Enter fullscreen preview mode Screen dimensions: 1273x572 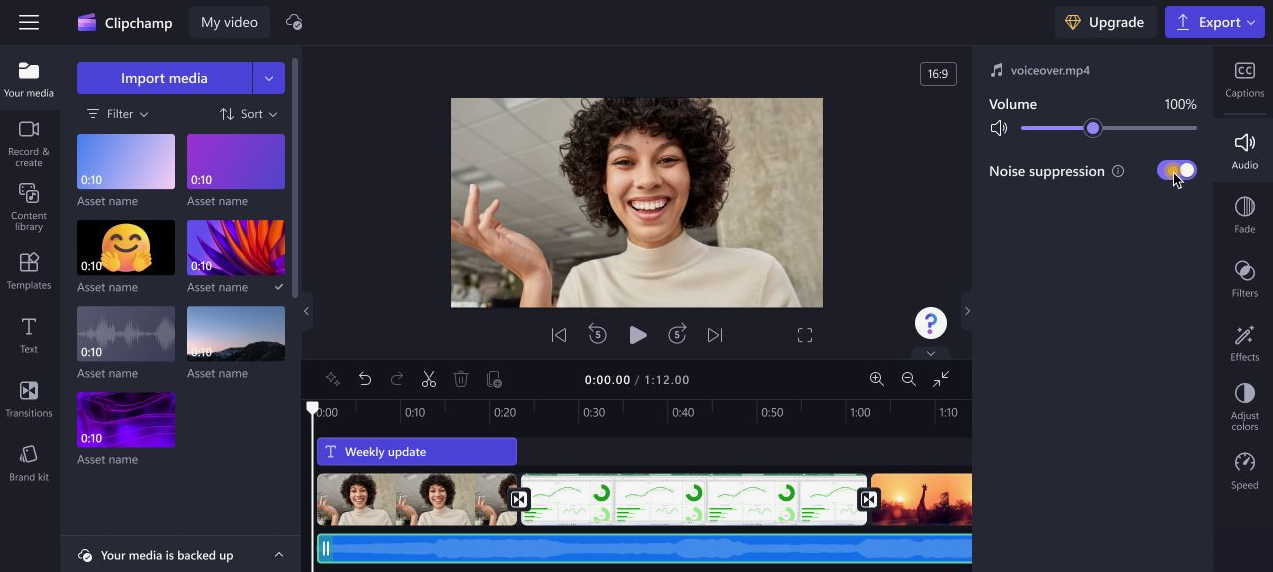[805, 335]
